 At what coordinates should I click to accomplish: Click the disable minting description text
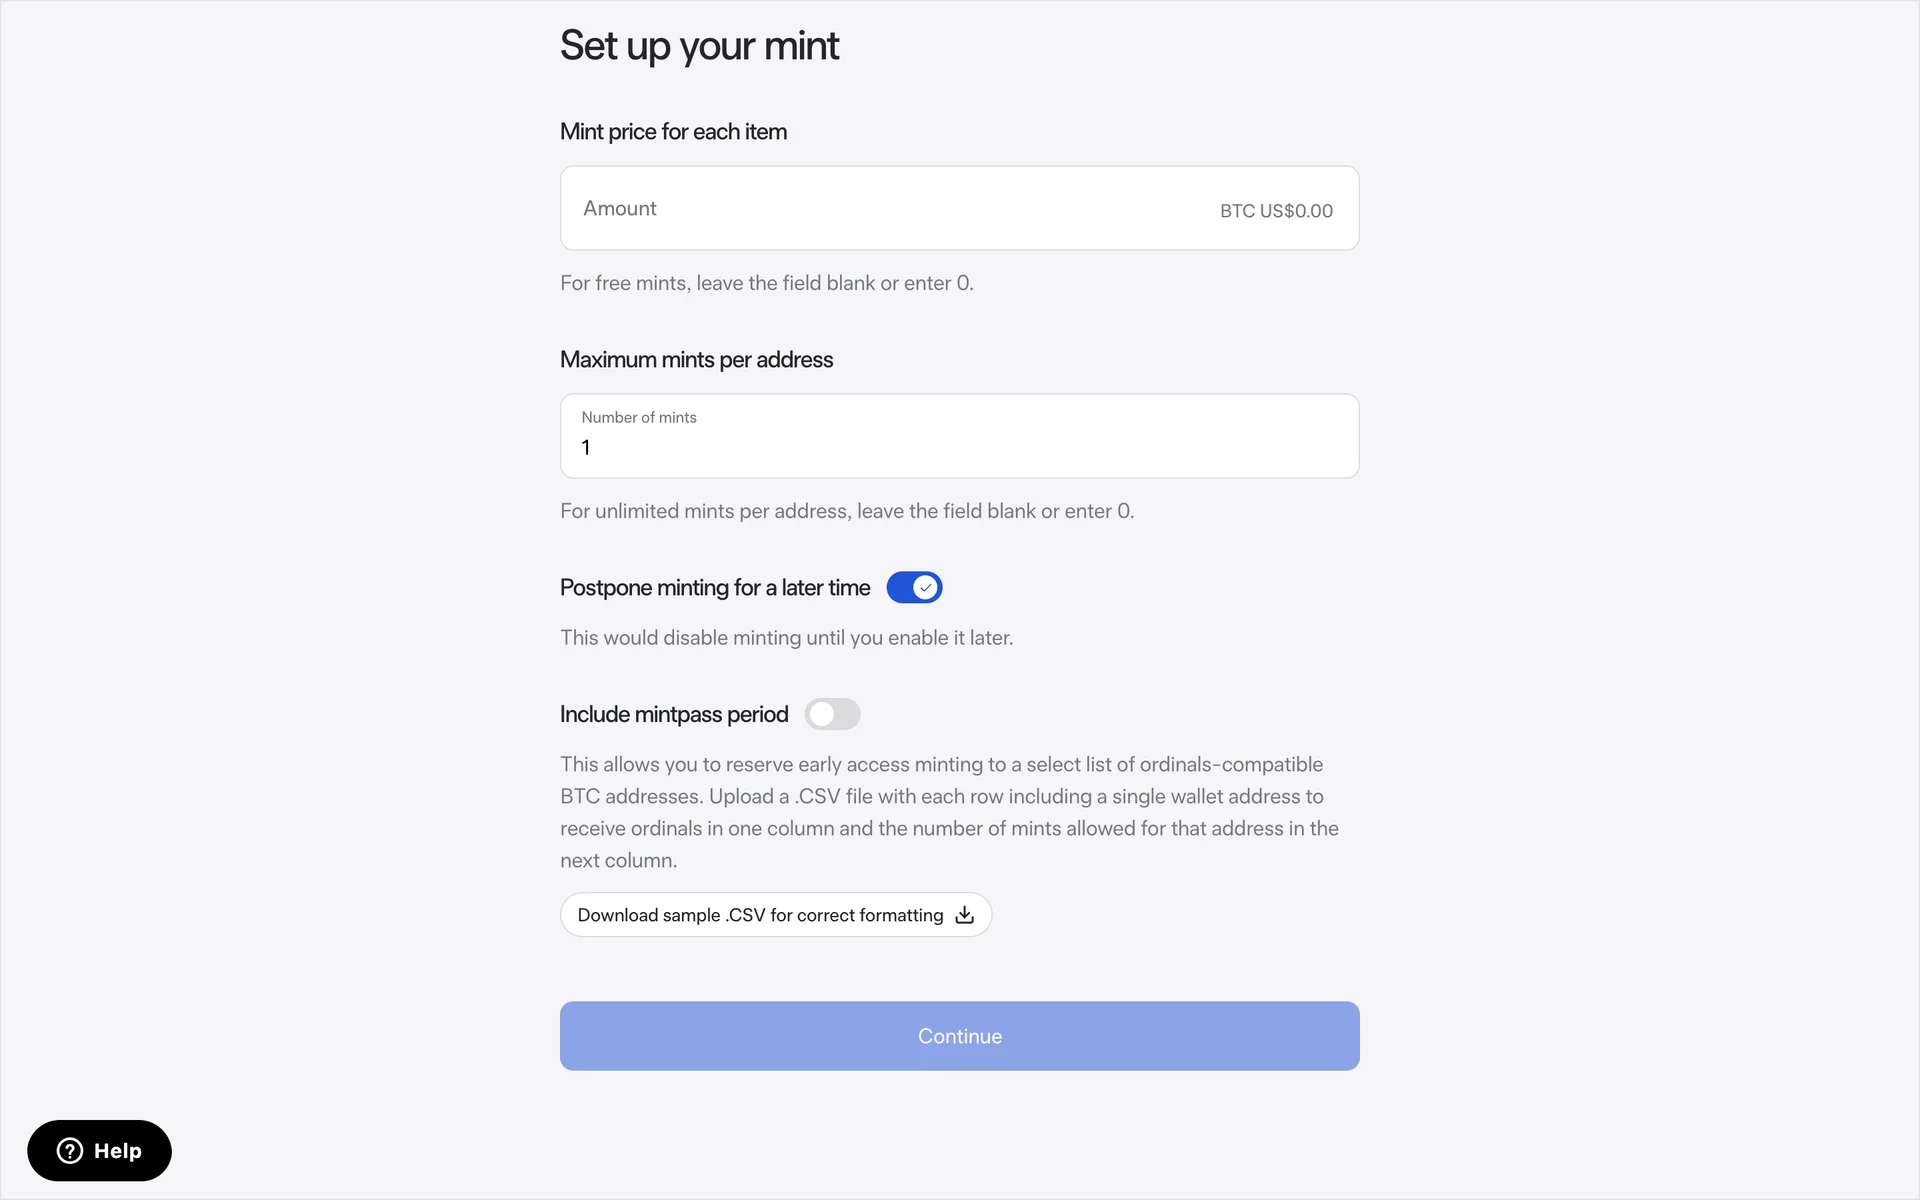click(786, 638)
